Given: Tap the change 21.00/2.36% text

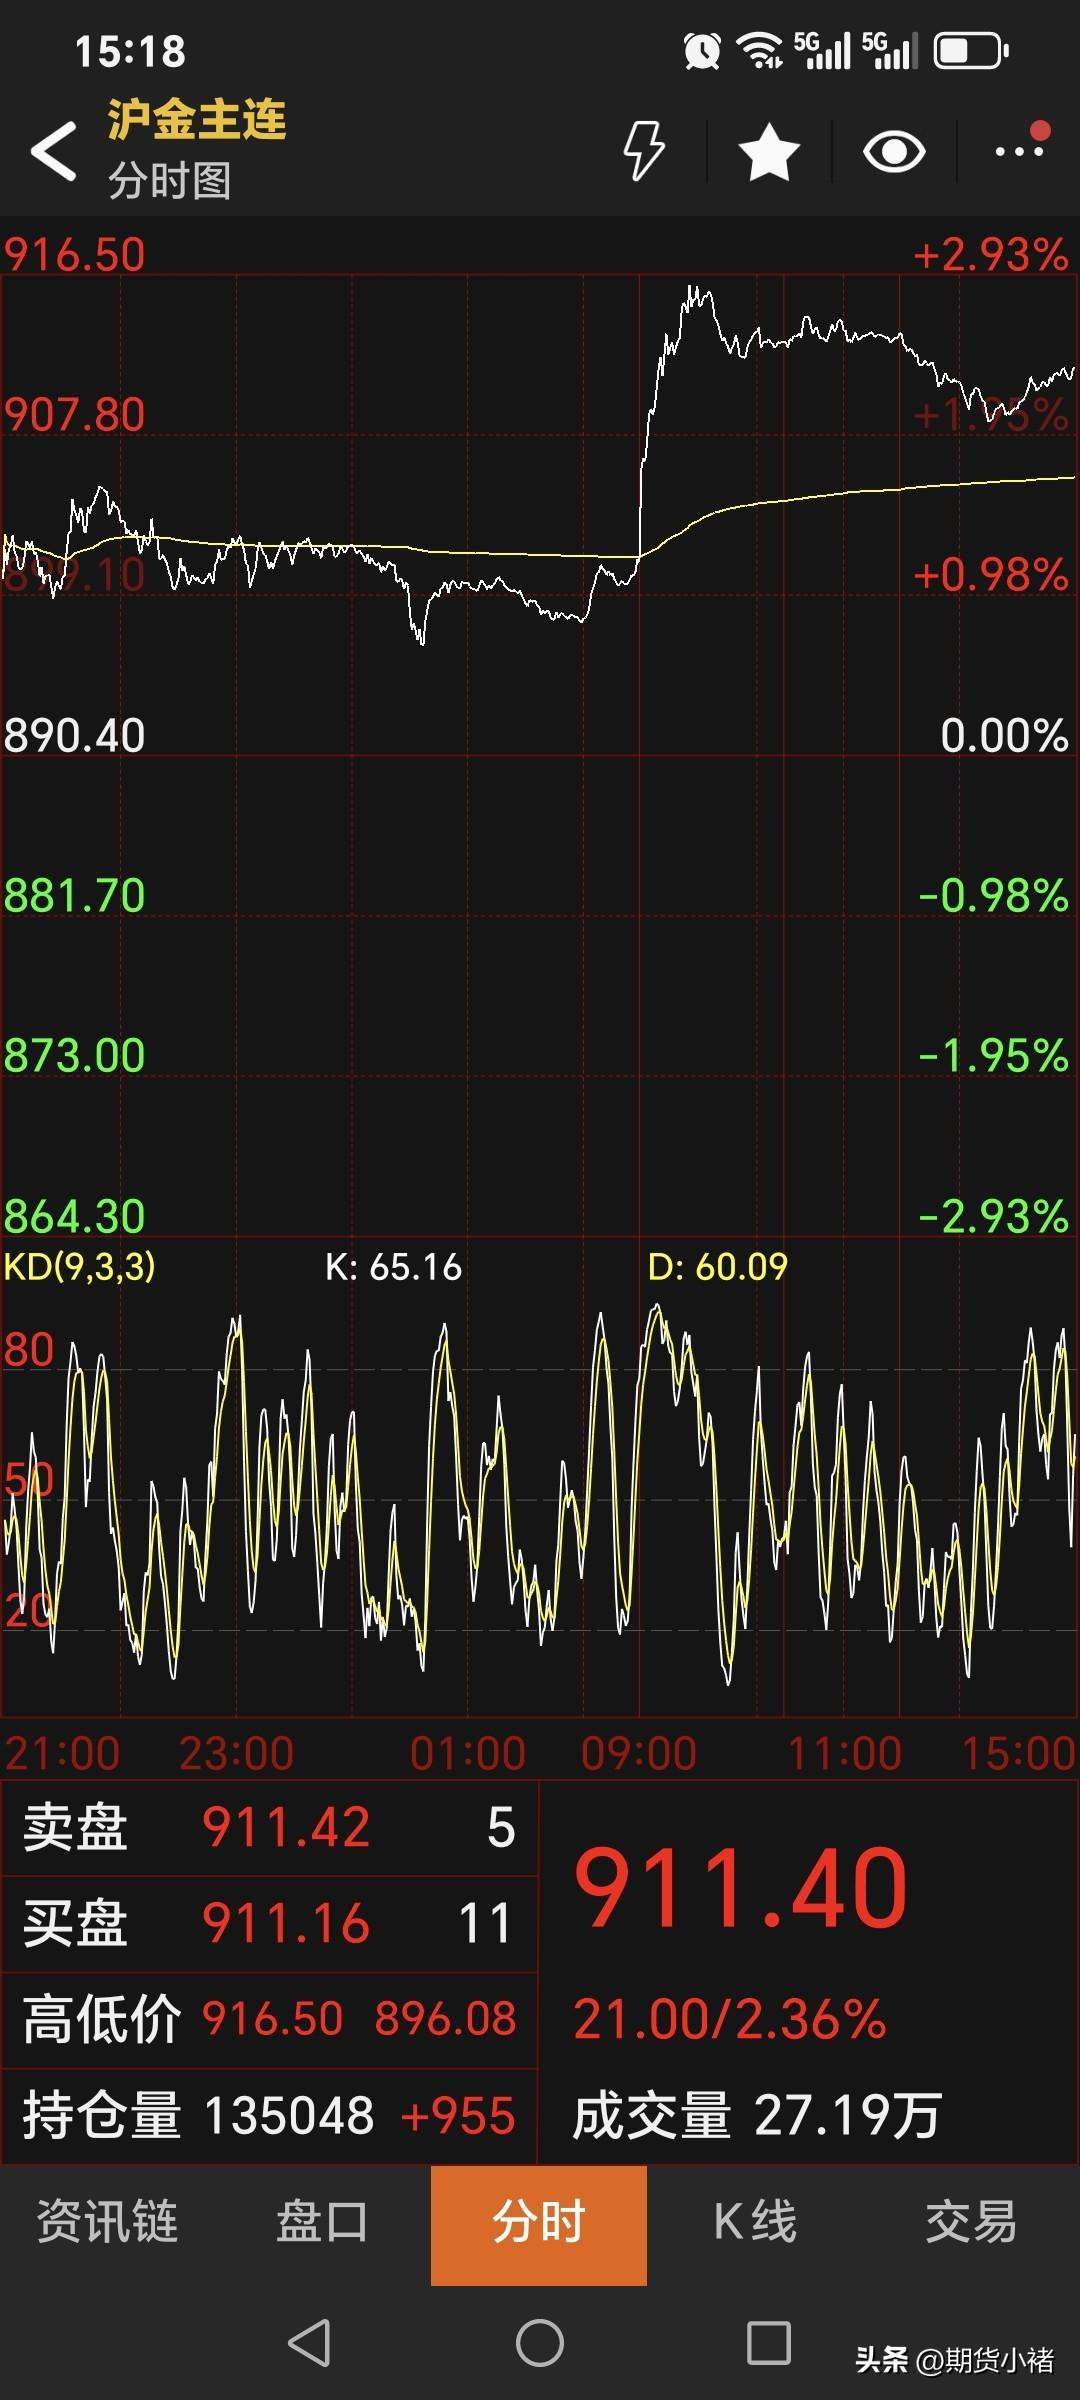Looking at the screenshot, I should 729,2019.
